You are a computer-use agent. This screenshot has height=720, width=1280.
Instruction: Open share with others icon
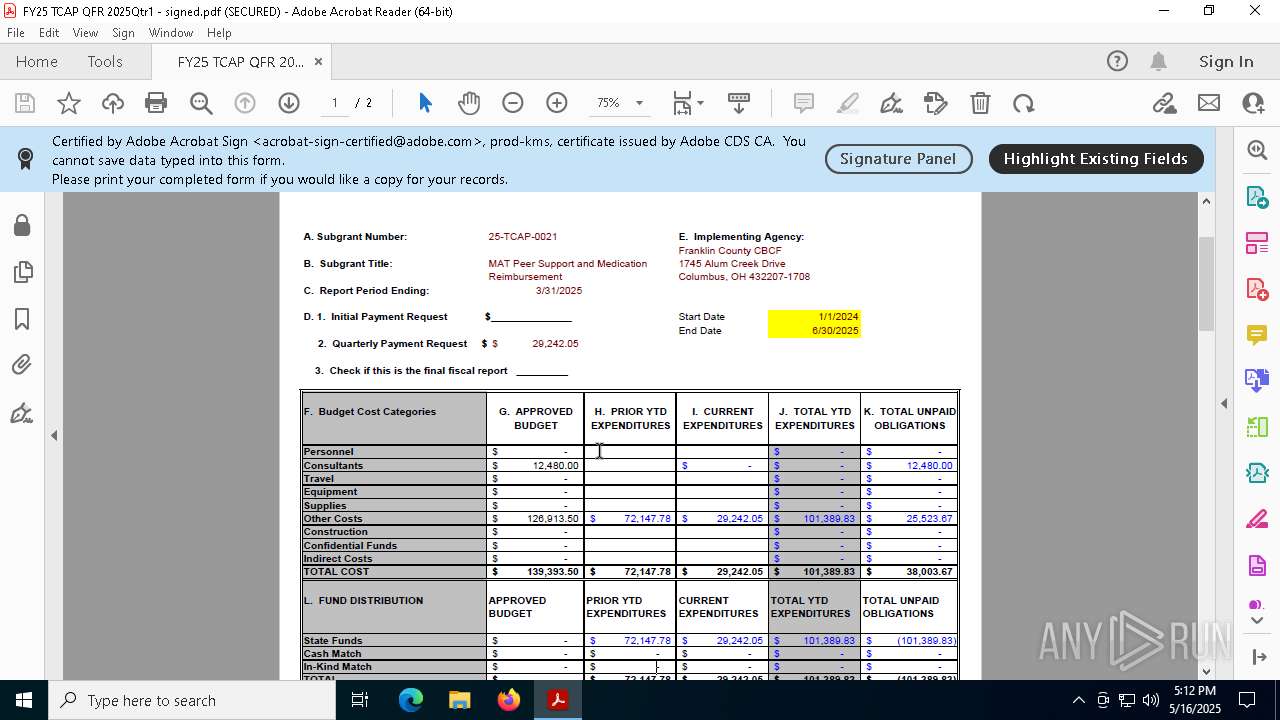pos(1253,103)
